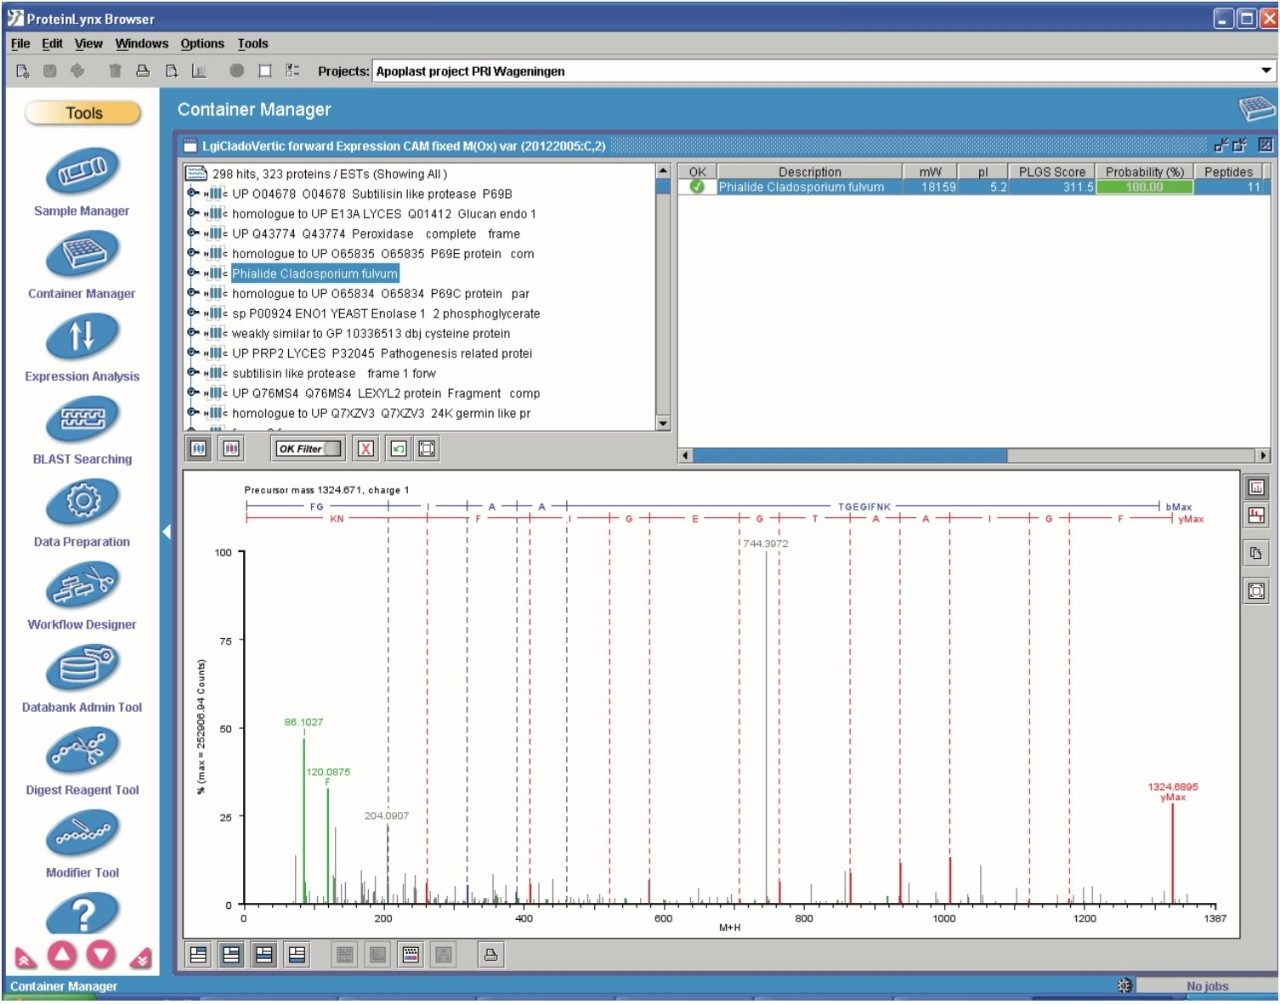The height and width of the screenshot is (1004, 1280).
Task: Select fourth pane layout button at bottom
Action: (298, 955)
